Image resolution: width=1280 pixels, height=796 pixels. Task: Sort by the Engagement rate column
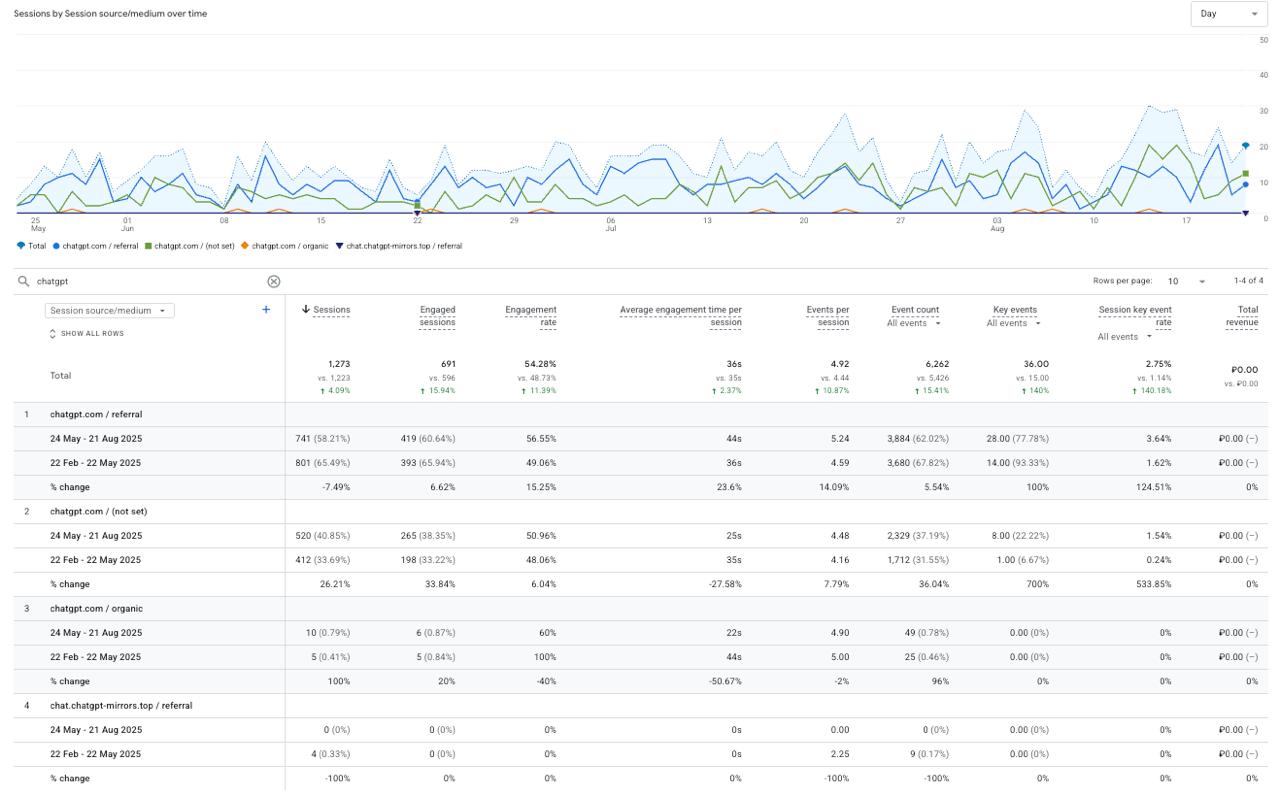pyautogui.click(x=531, y=316)
